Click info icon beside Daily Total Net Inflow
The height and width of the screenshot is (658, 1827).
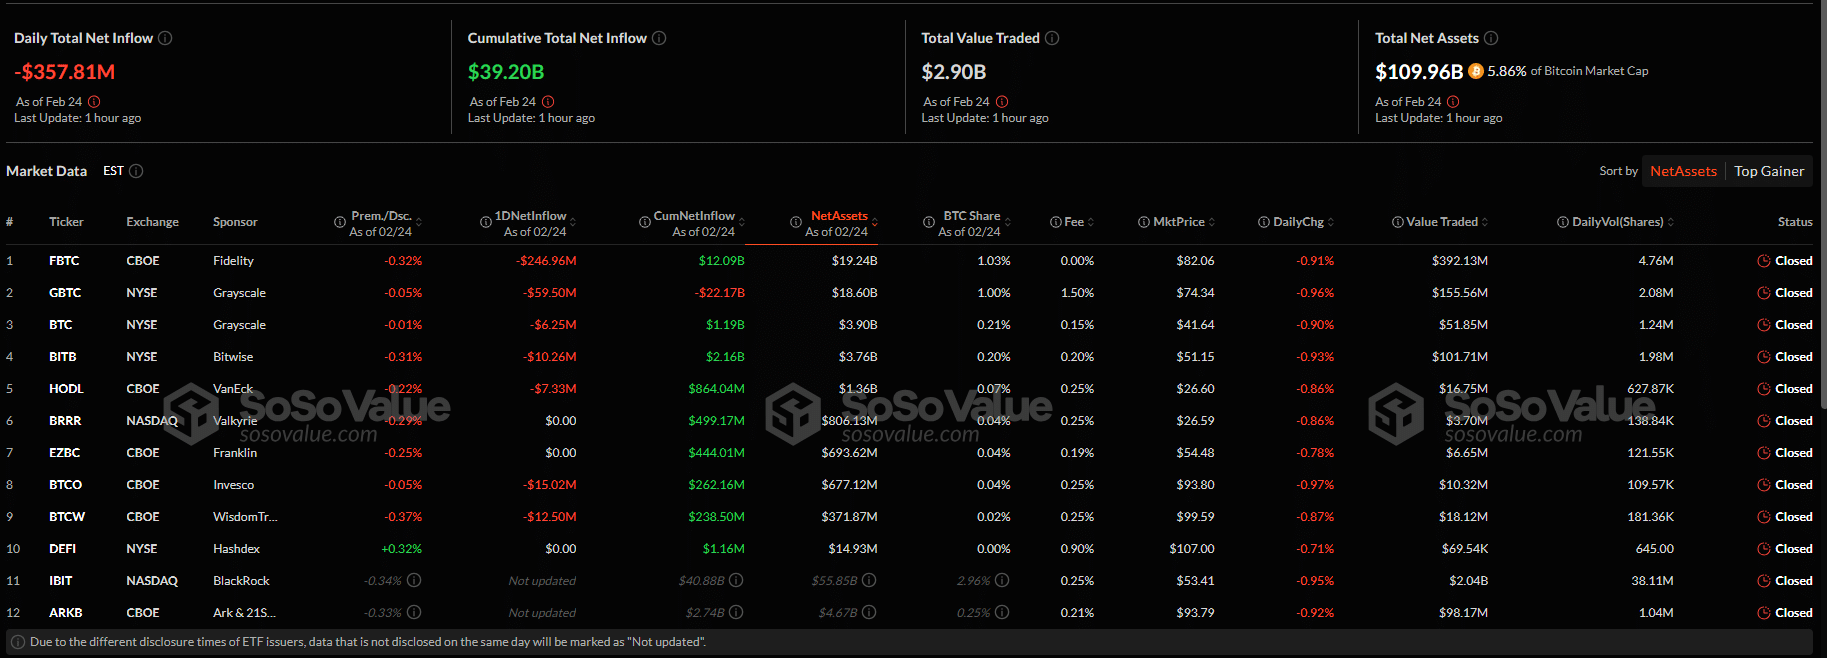click(x=165, y=38)
